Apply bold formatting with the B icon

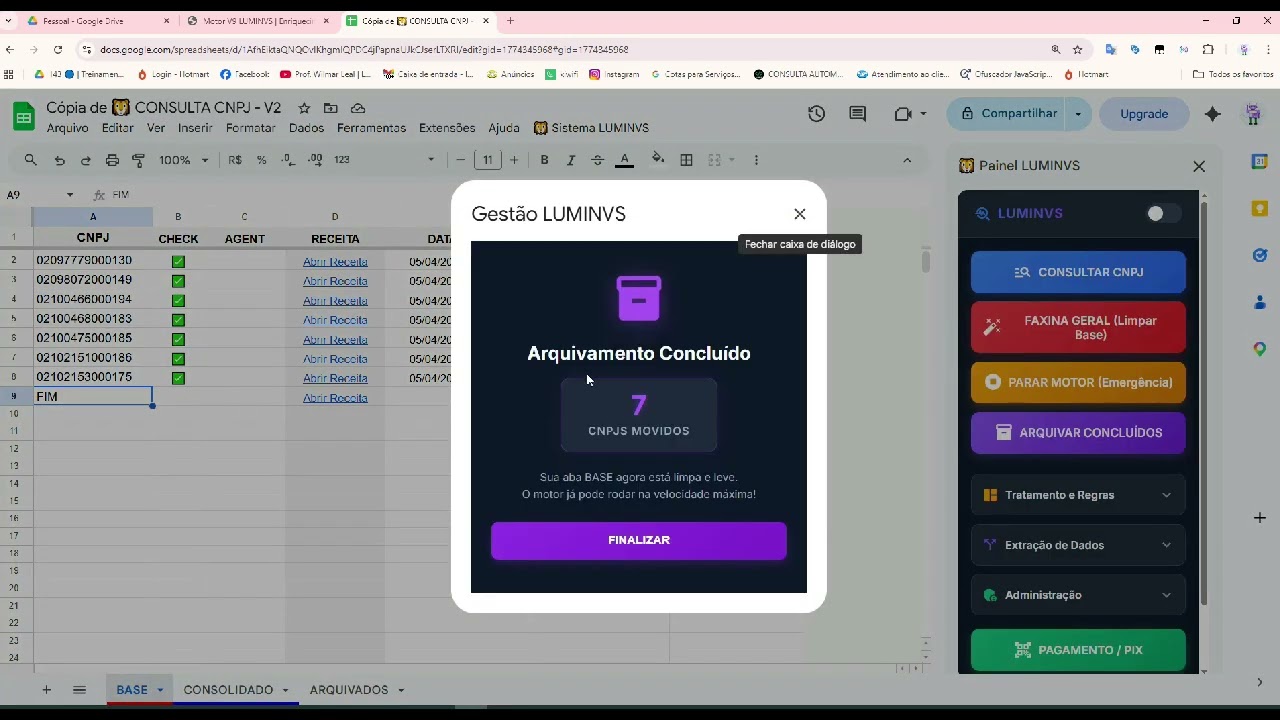(544, 160)
